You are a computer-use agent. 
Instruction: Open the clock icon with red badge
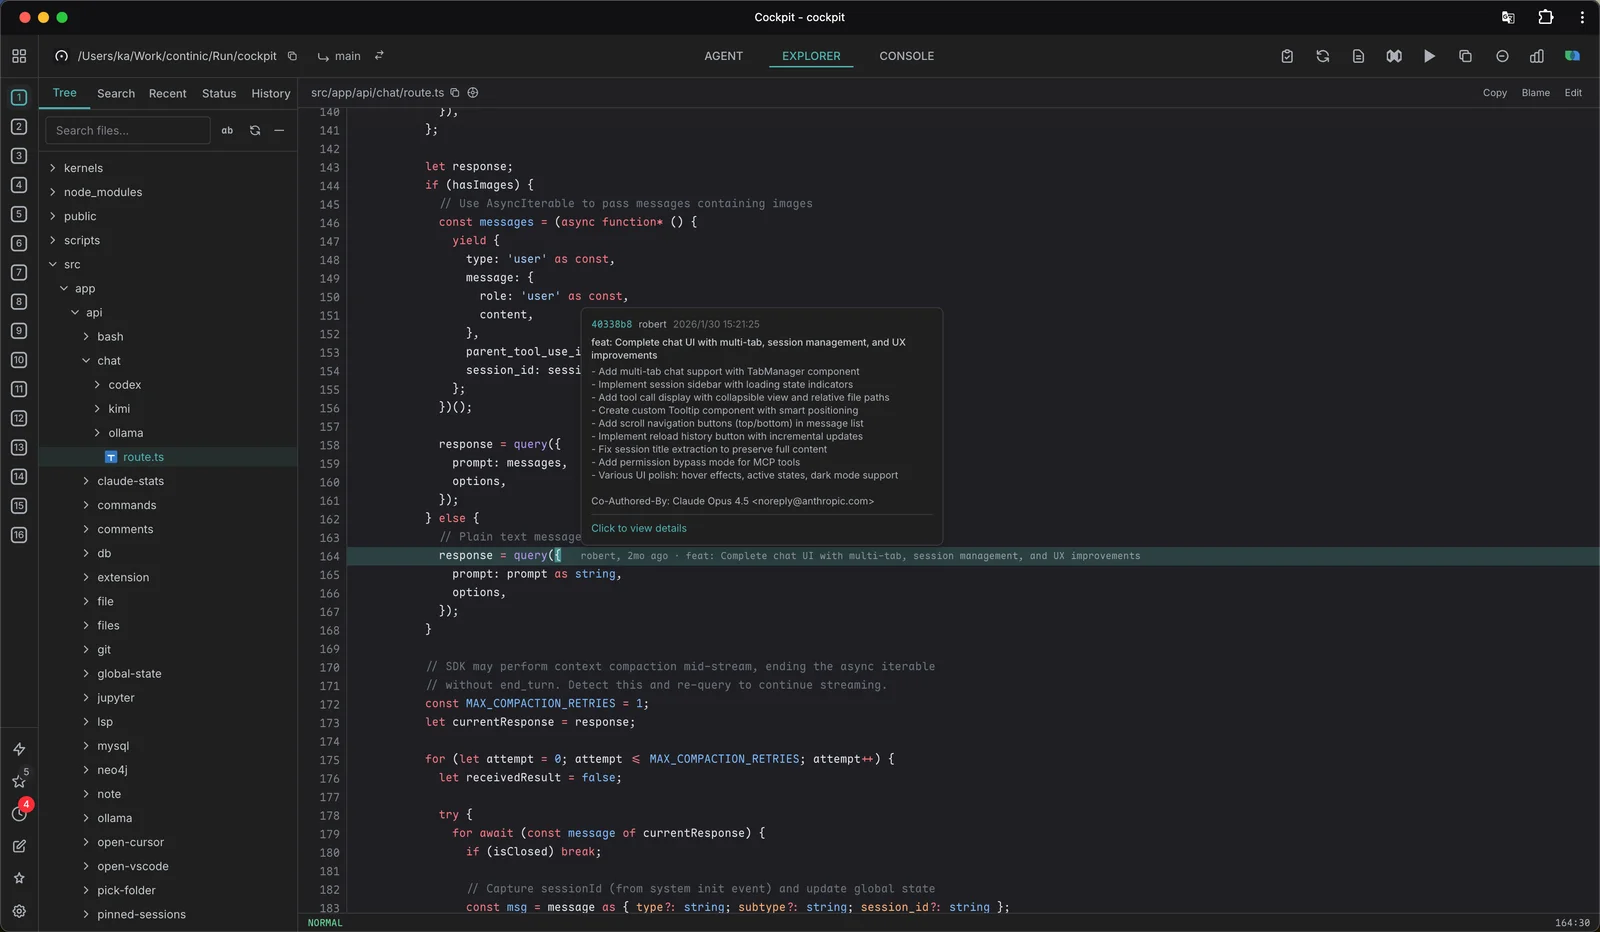click(19, 814)
